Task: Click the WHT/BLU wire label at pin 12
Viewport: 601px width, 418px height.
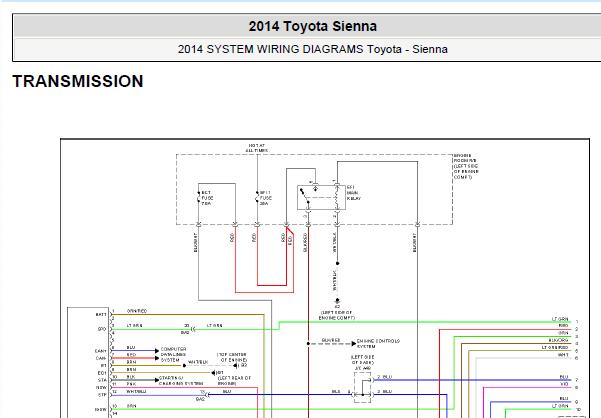Action: tap(136, 392)
